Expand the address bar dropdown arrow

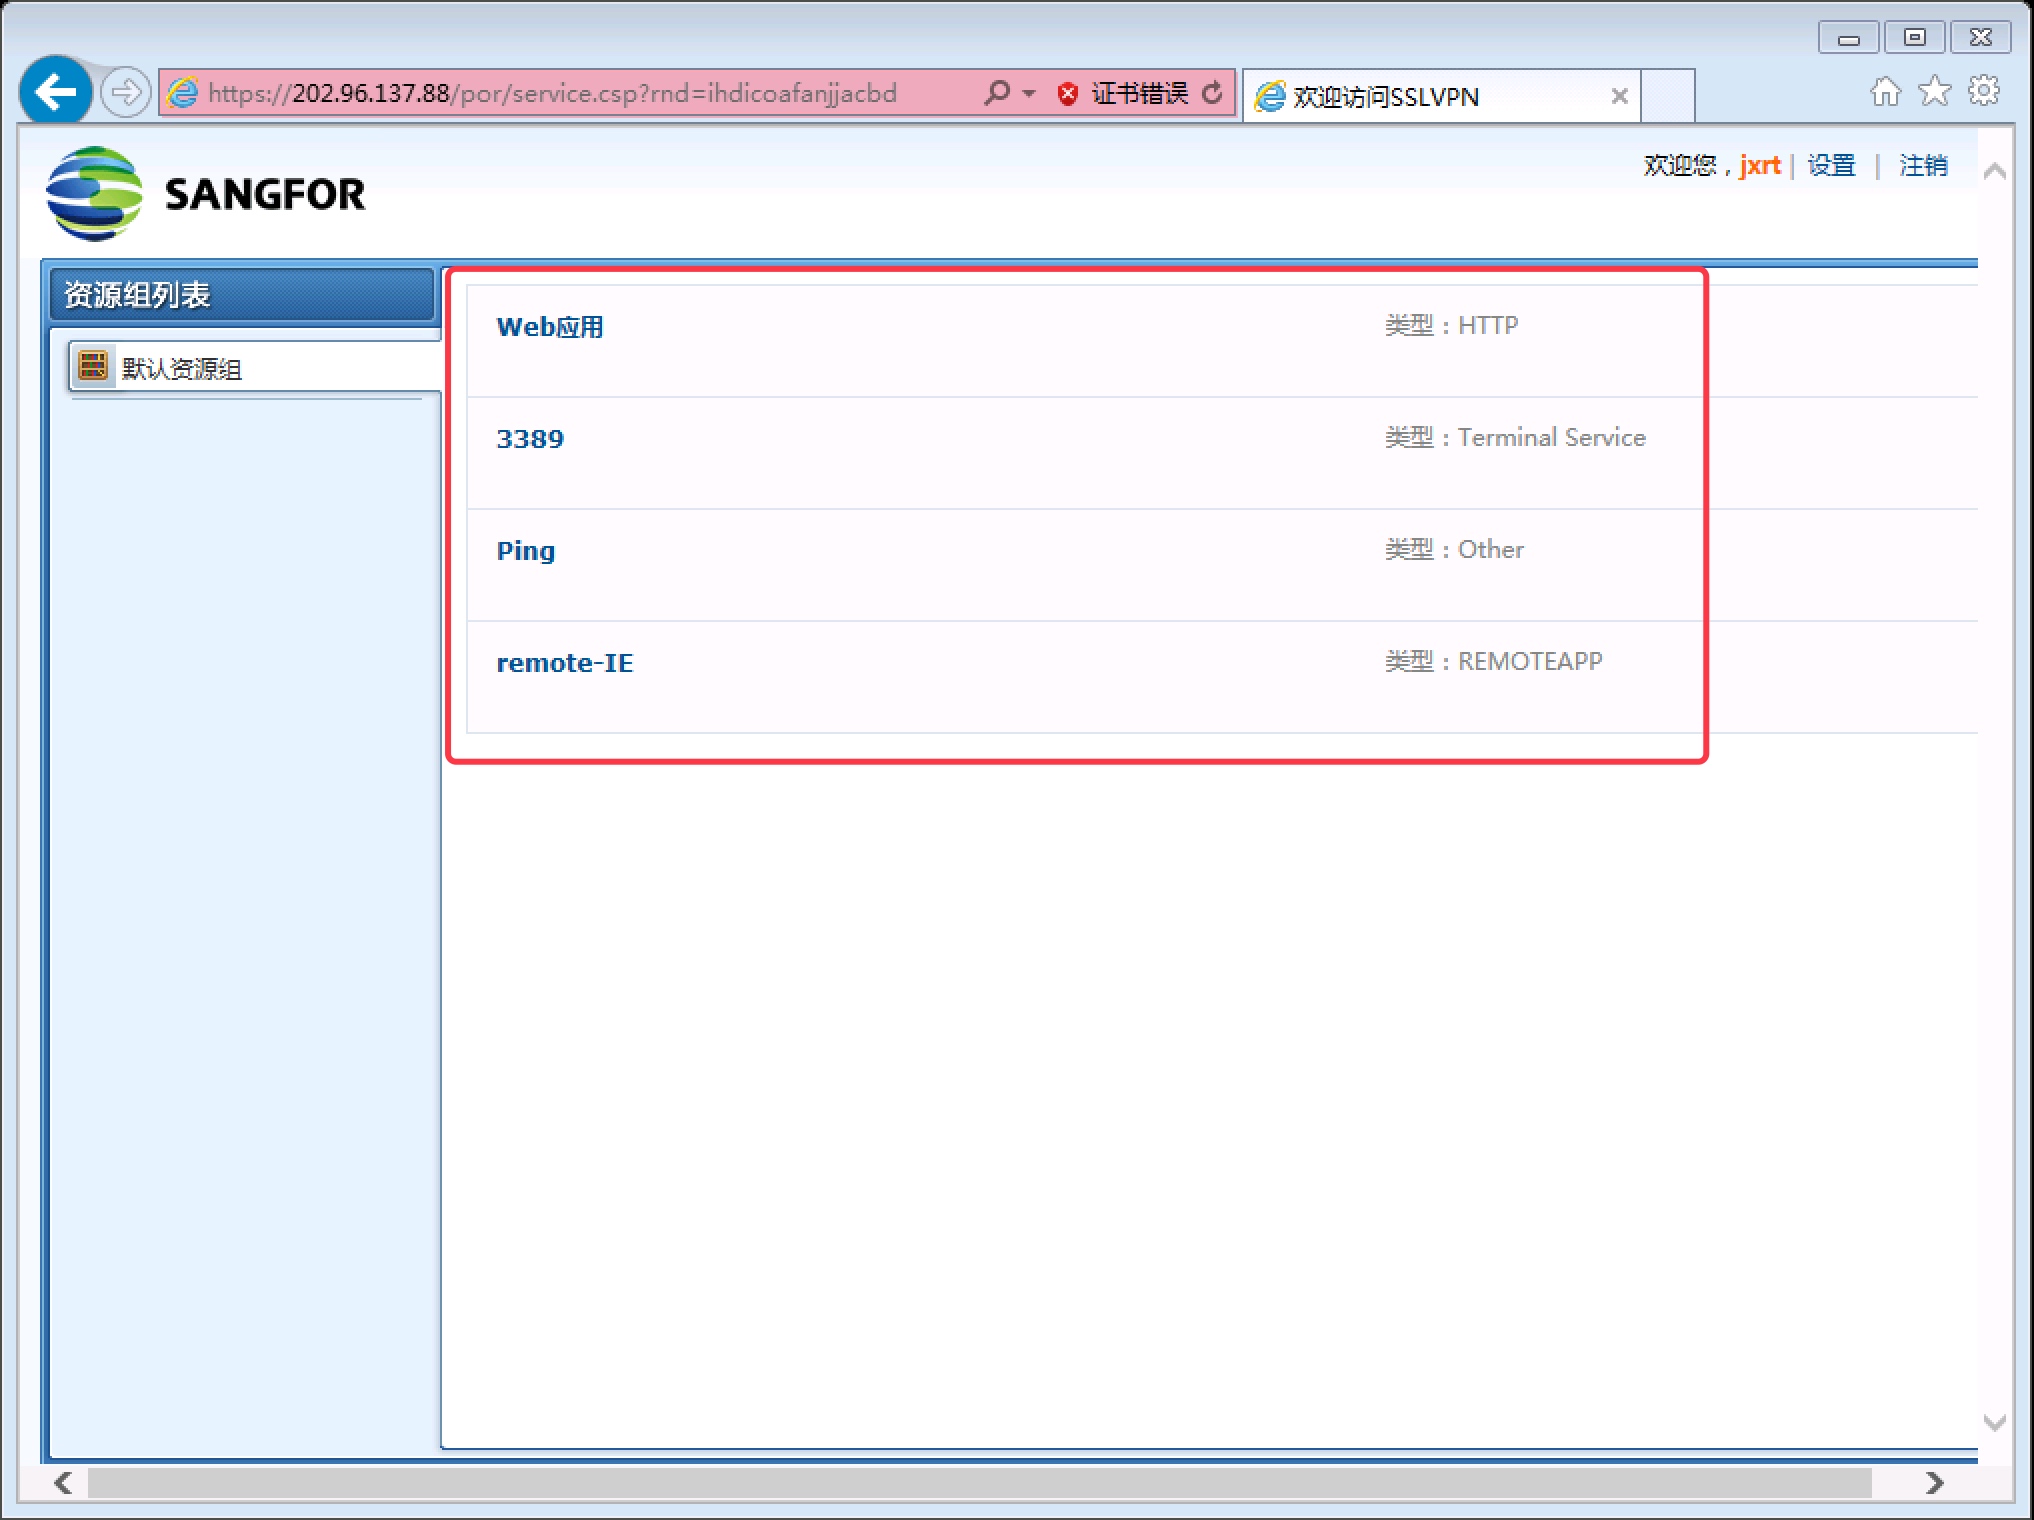pos(1029,94)
